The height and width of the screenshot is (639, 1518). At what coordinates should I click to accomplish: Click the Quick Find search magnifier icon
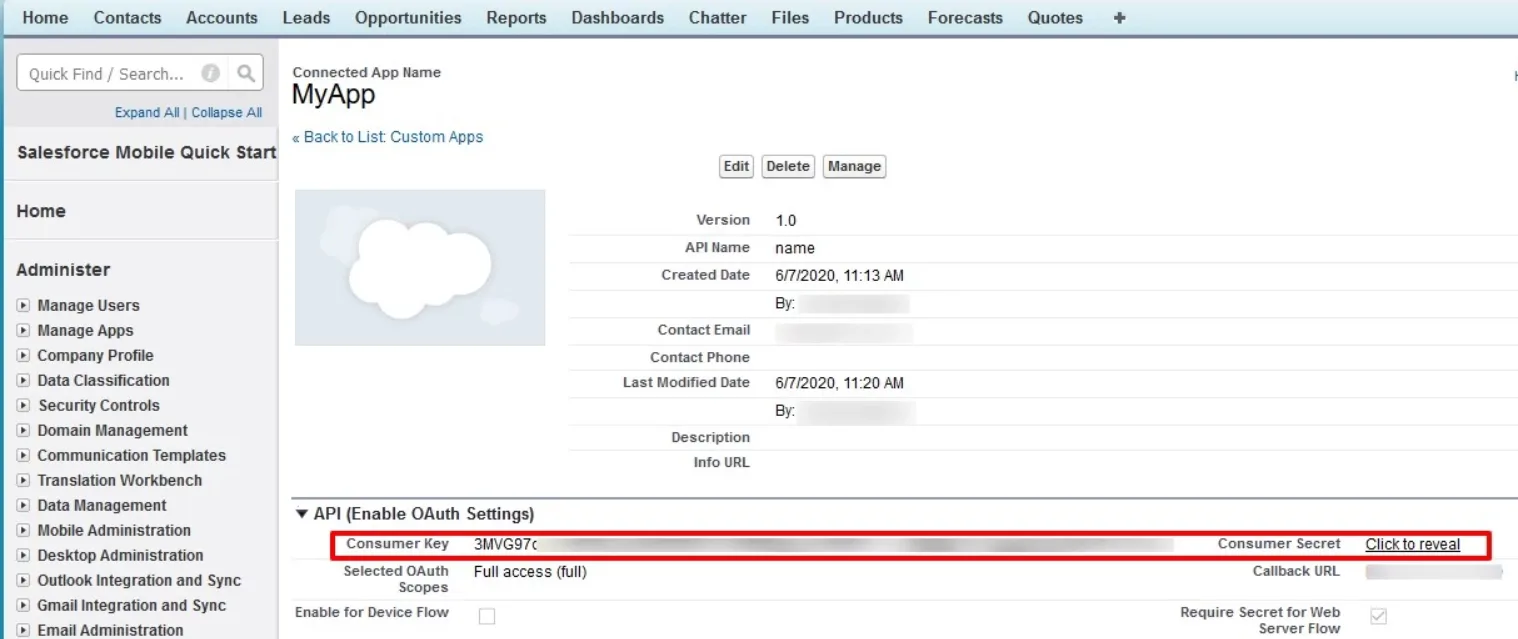(245, 72)
